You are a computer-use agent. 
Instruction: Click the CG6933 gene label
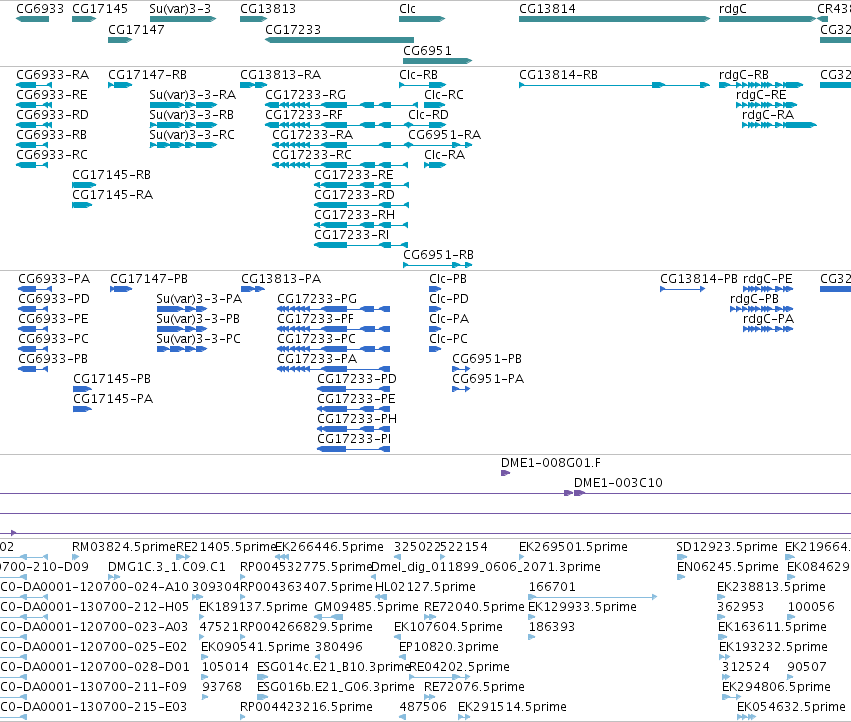pos(40,9)
